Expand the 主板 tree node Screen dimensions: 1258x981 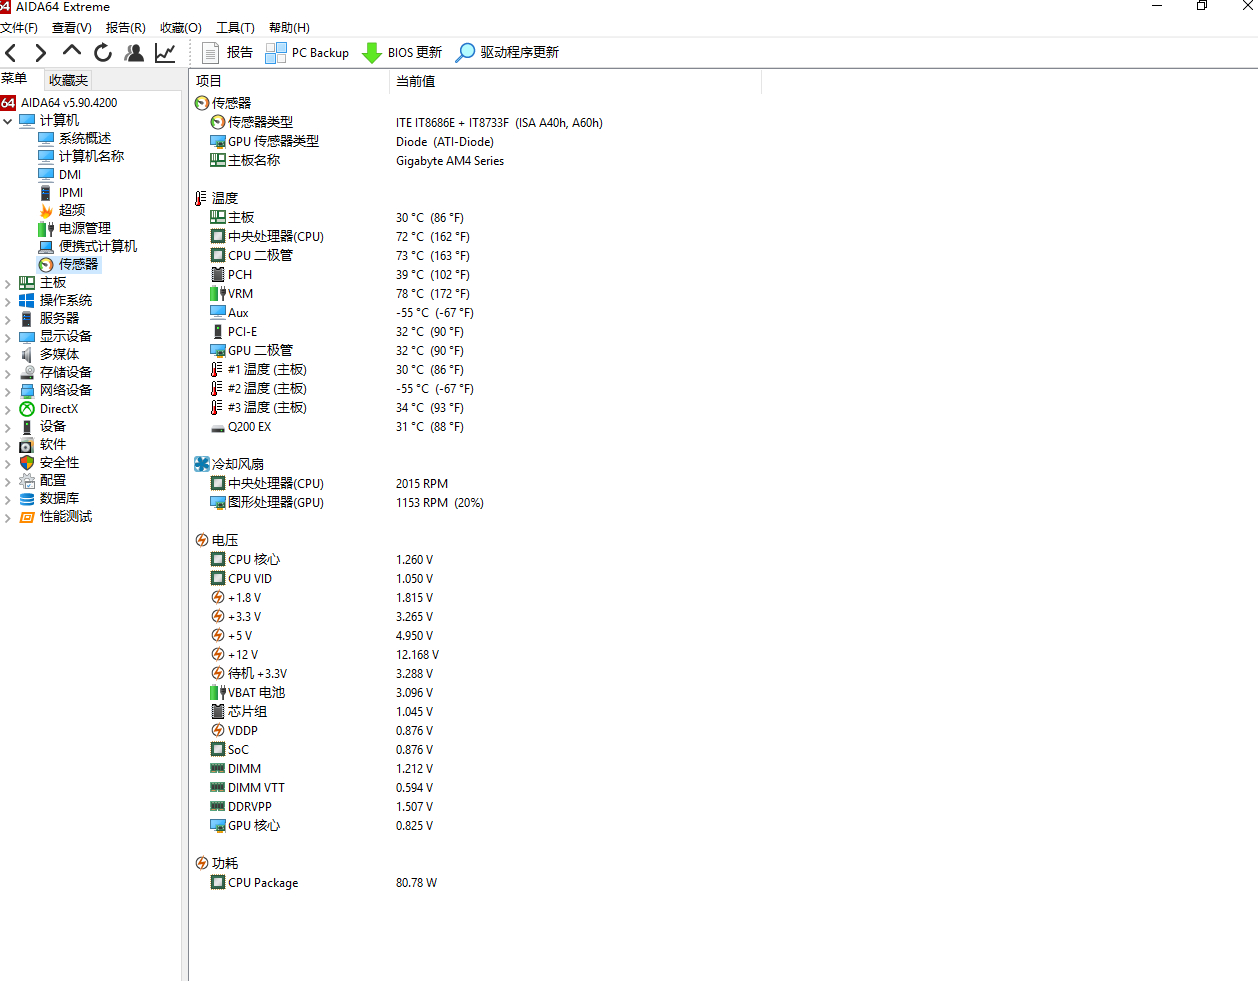coord(8,283)
